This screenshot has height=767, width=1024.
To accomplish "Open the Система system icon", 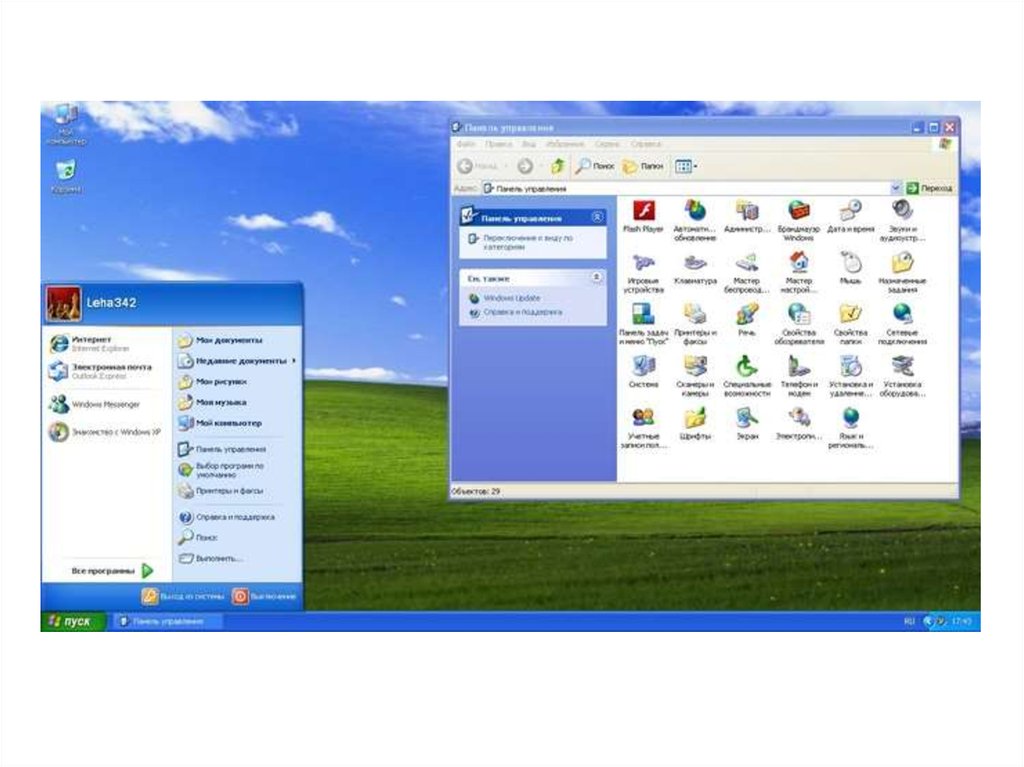I will click(x=643, y=368).
